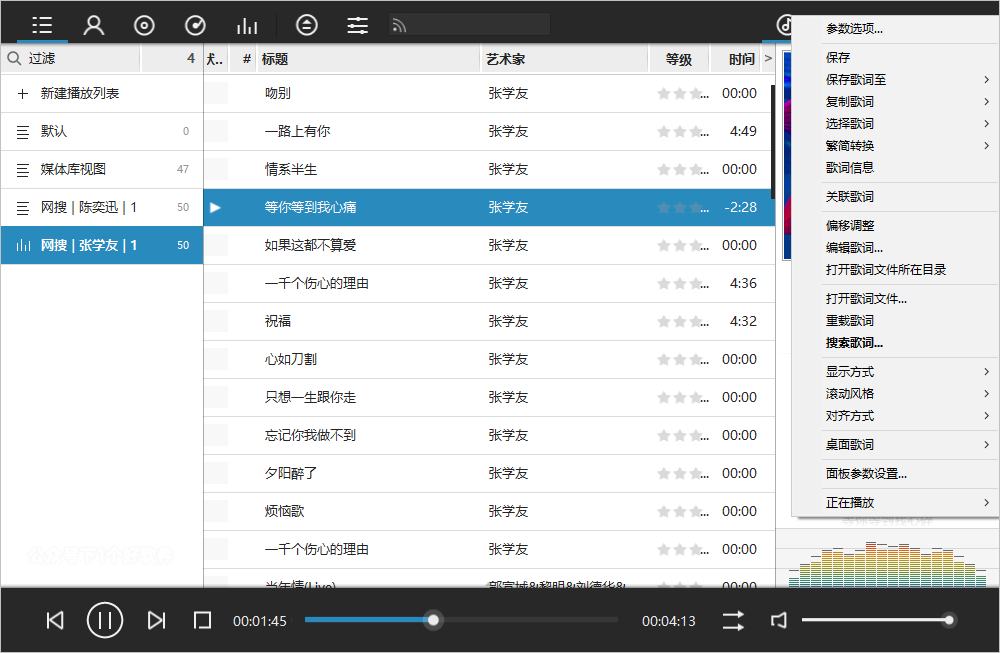Screen dimensions: 1000x653
Task: Skip to the previous track
Action: (x=55, y=621)
